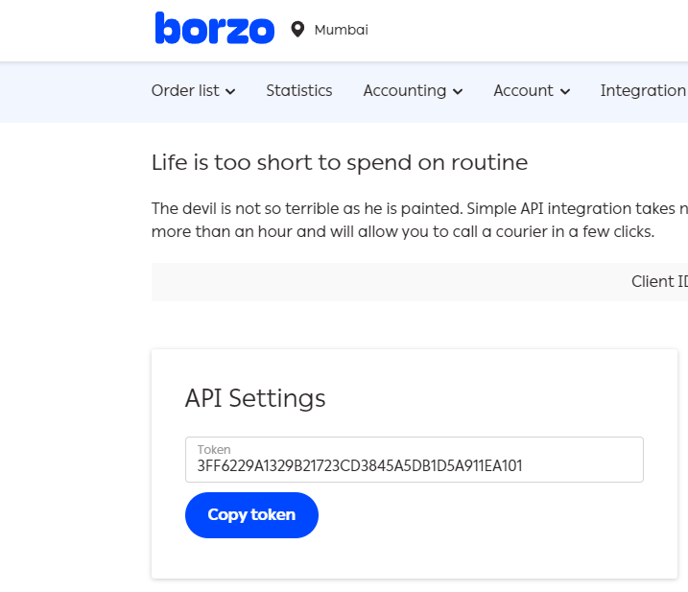Click the location pin icon
Viewport: 688px width, 592px height.
coord(297,29)
